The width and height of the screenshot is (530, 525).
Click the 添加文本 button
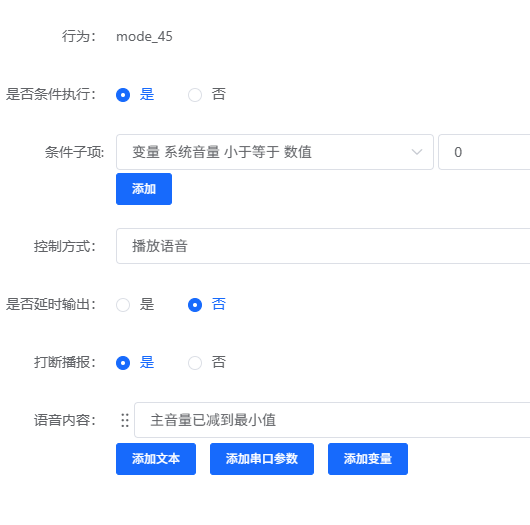[x=156, y=459]
